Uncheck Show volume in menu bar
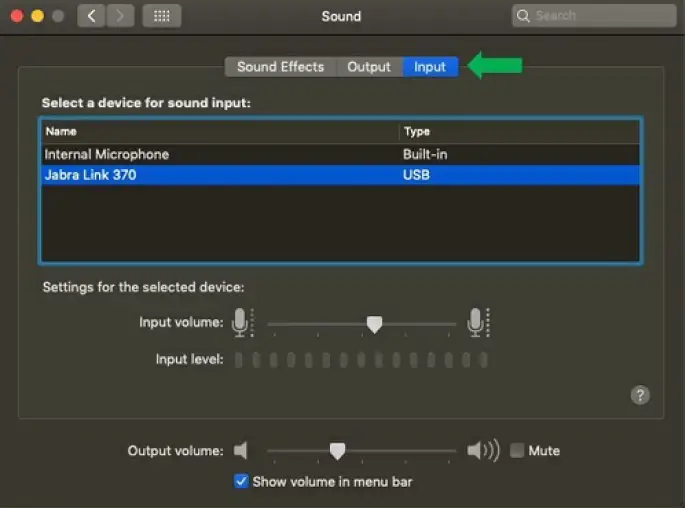The image size is (685, 508). pos(241,481)
